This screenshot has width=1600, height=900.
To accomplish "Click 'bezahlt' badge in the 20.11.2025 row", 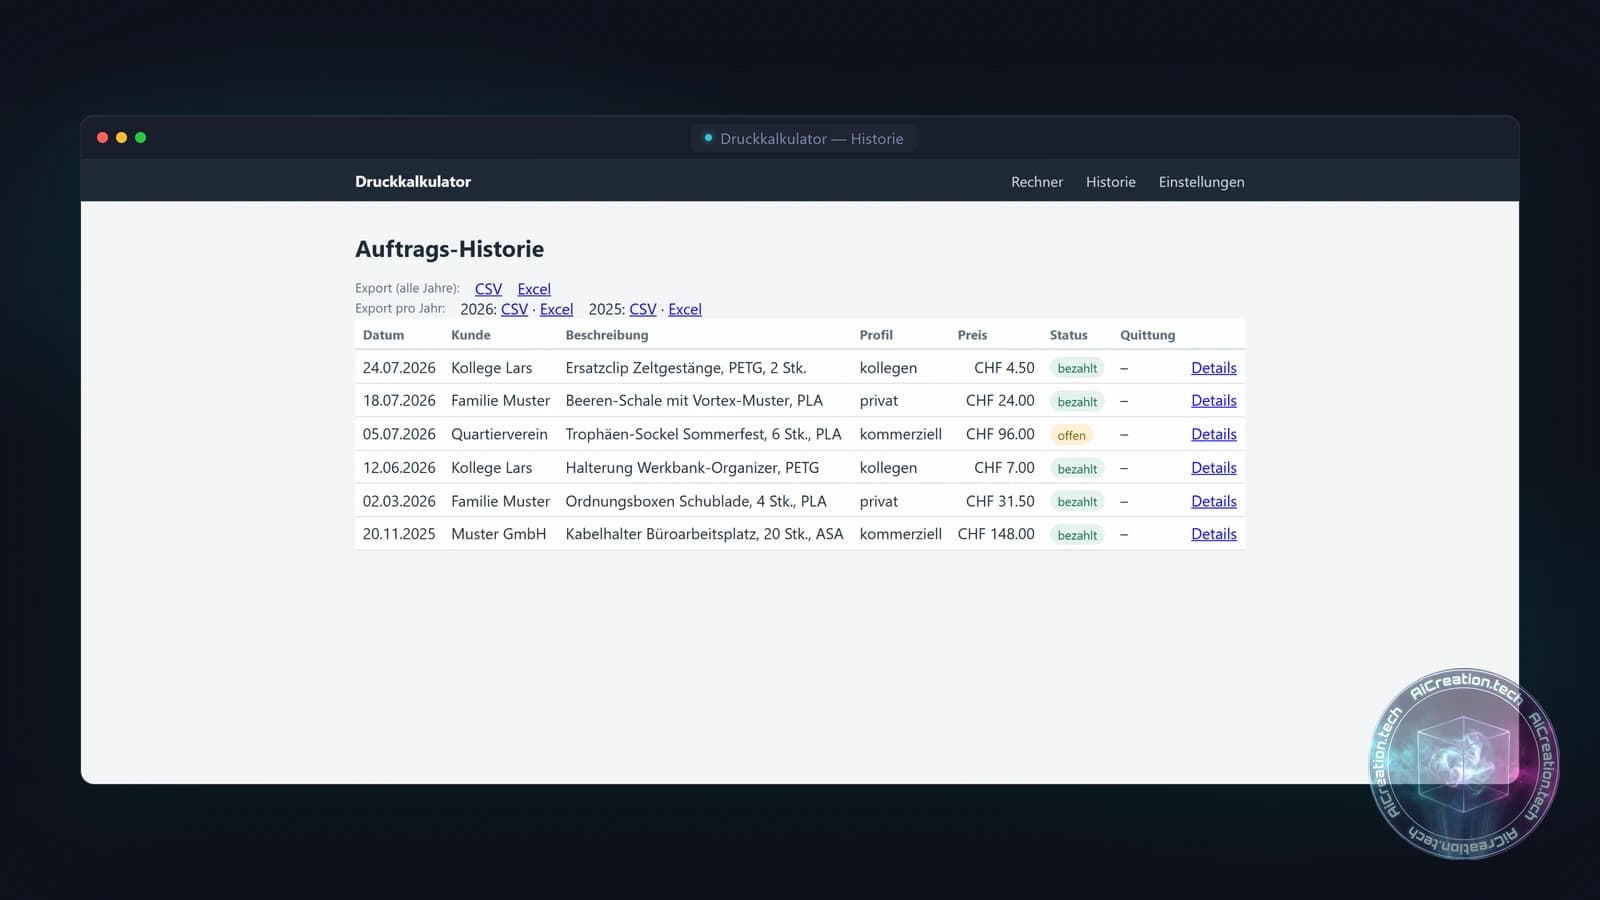I will point(1077,535).
